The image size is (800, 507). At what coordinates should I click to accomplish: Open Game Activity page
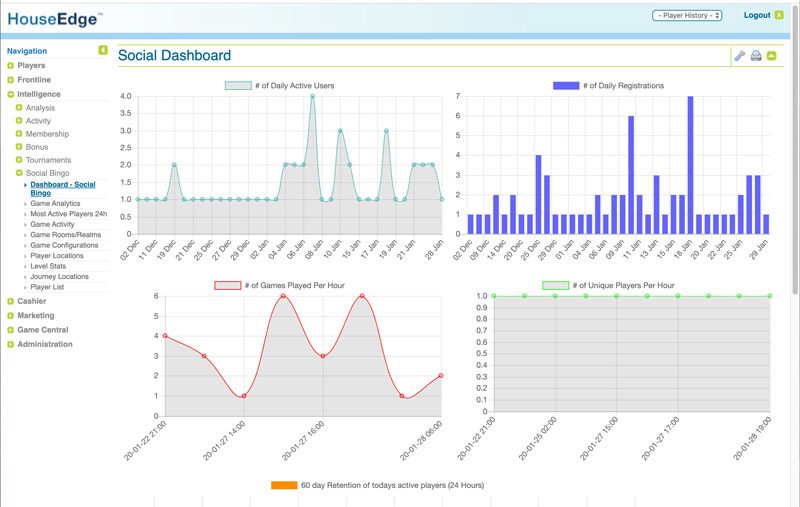[52, 224]
